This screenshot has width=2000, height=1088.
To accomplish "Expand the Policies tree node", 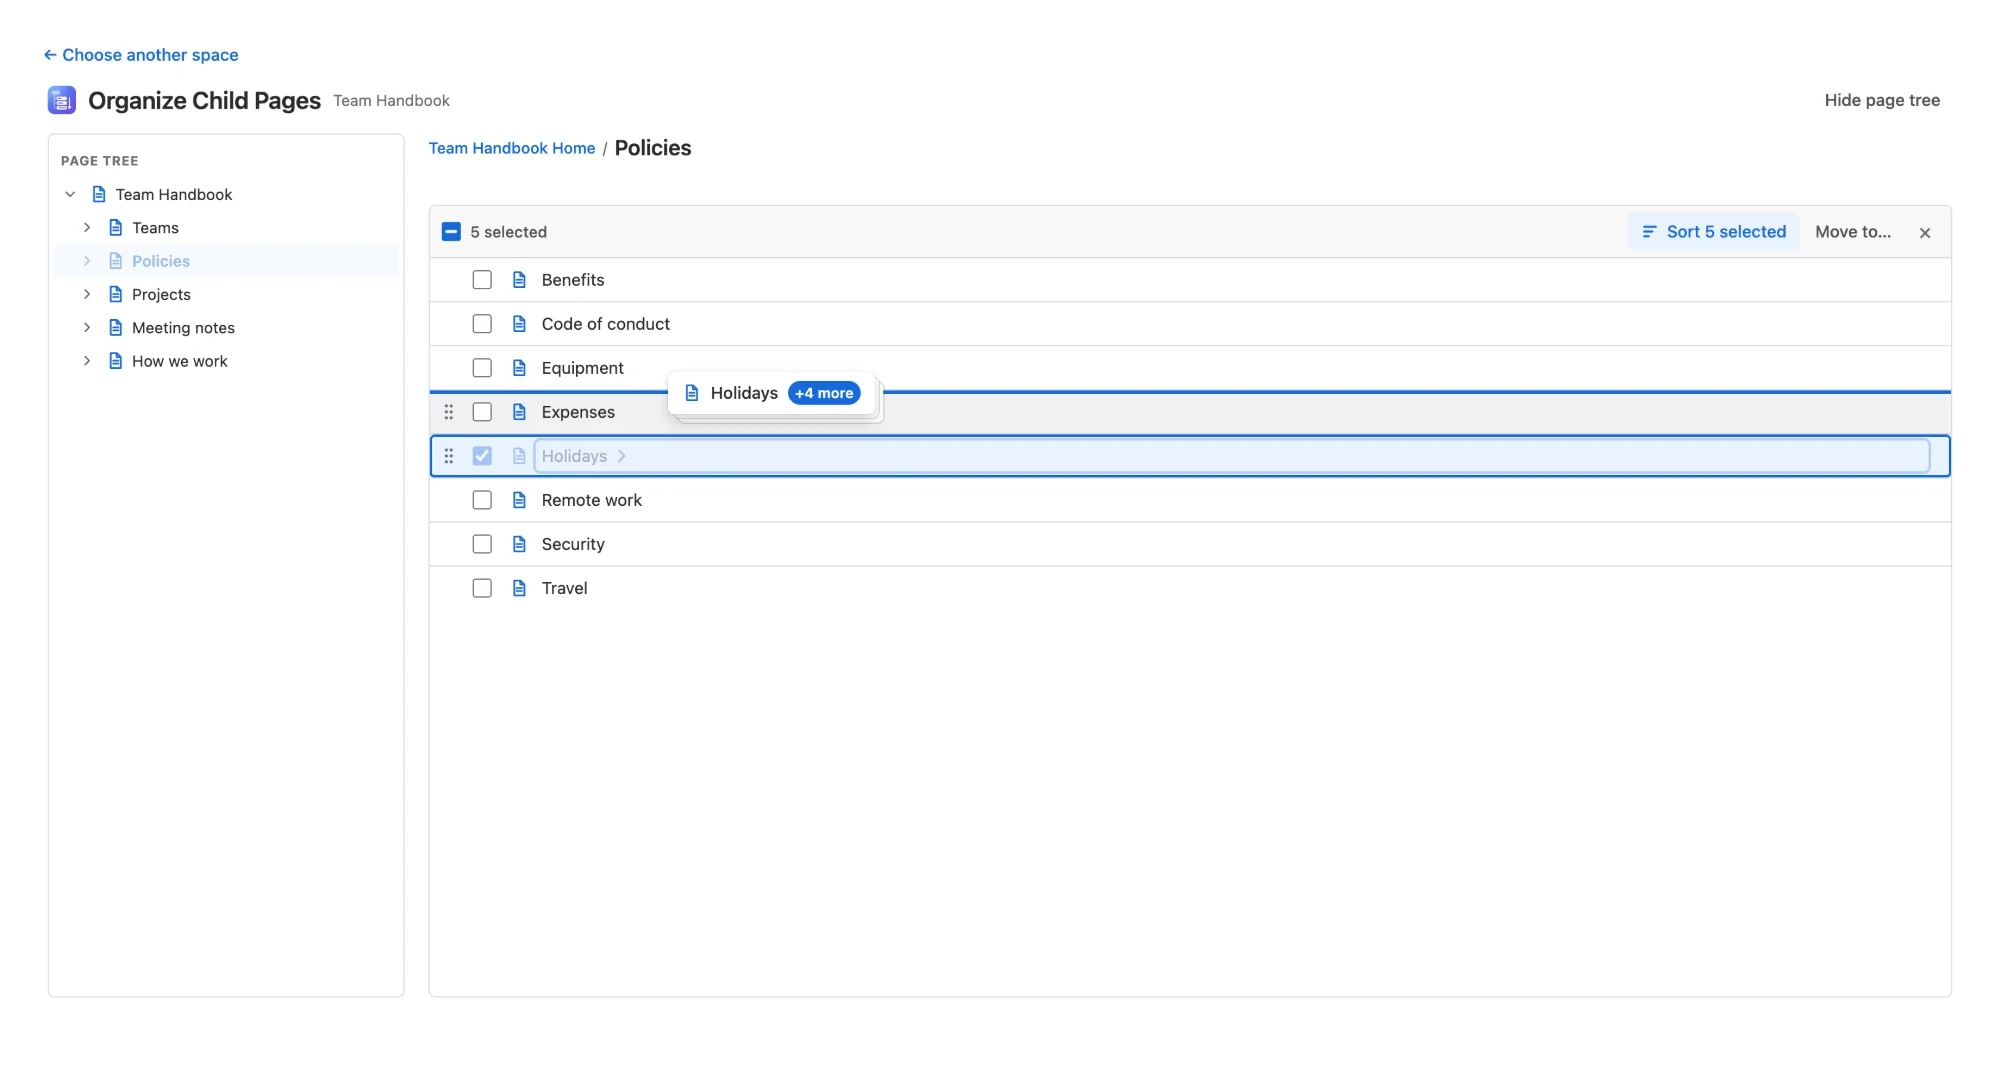I will coord(87,261).
